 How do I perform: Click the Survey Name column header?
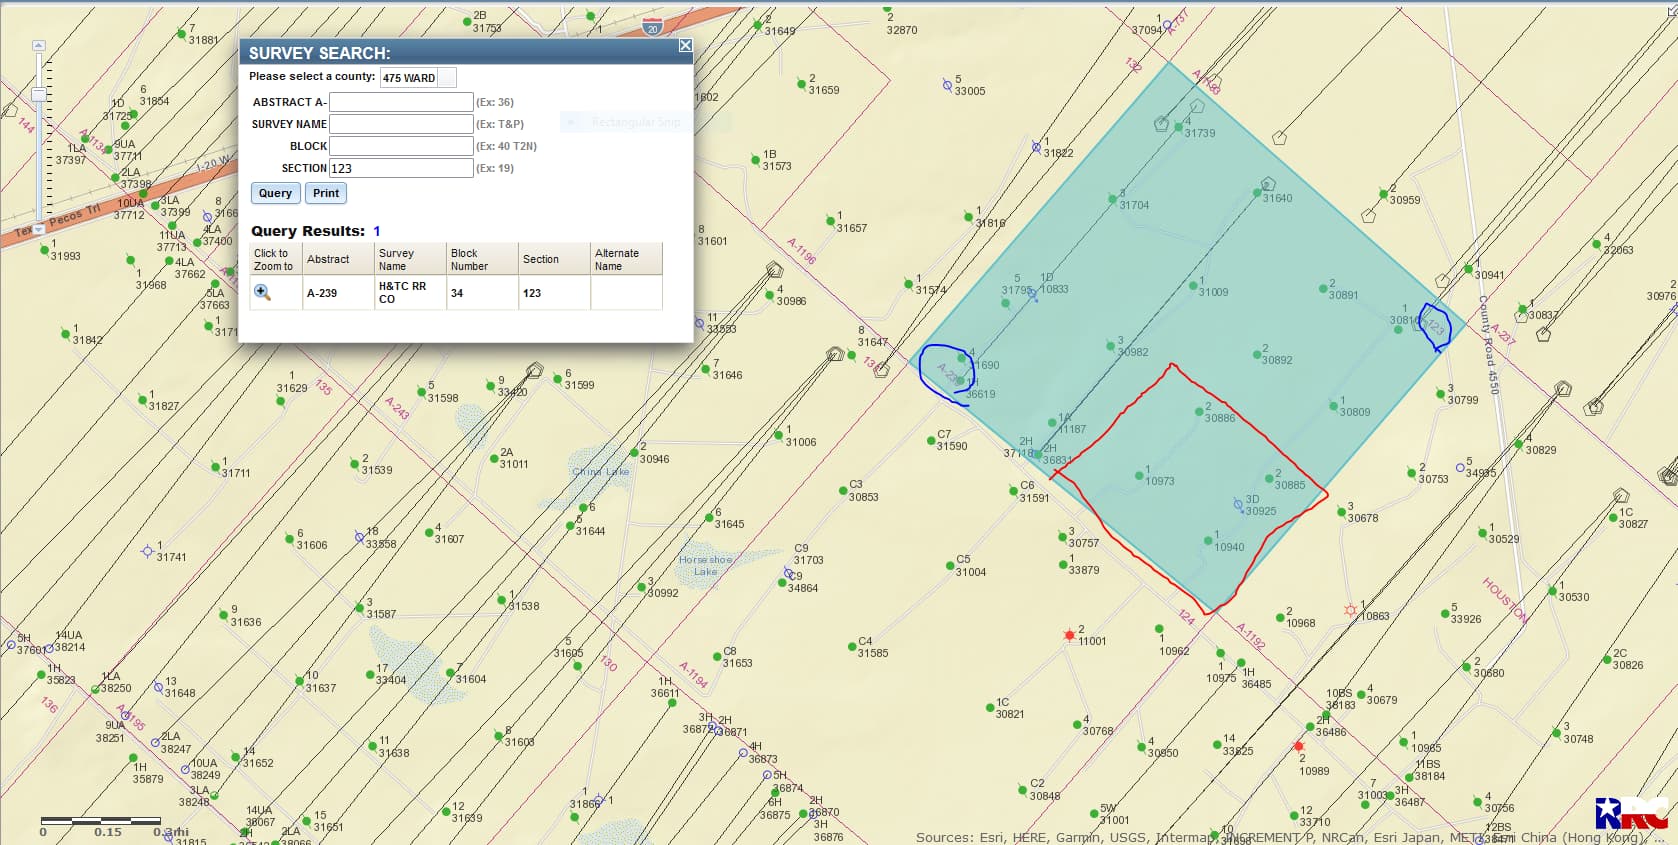(410, 259)
